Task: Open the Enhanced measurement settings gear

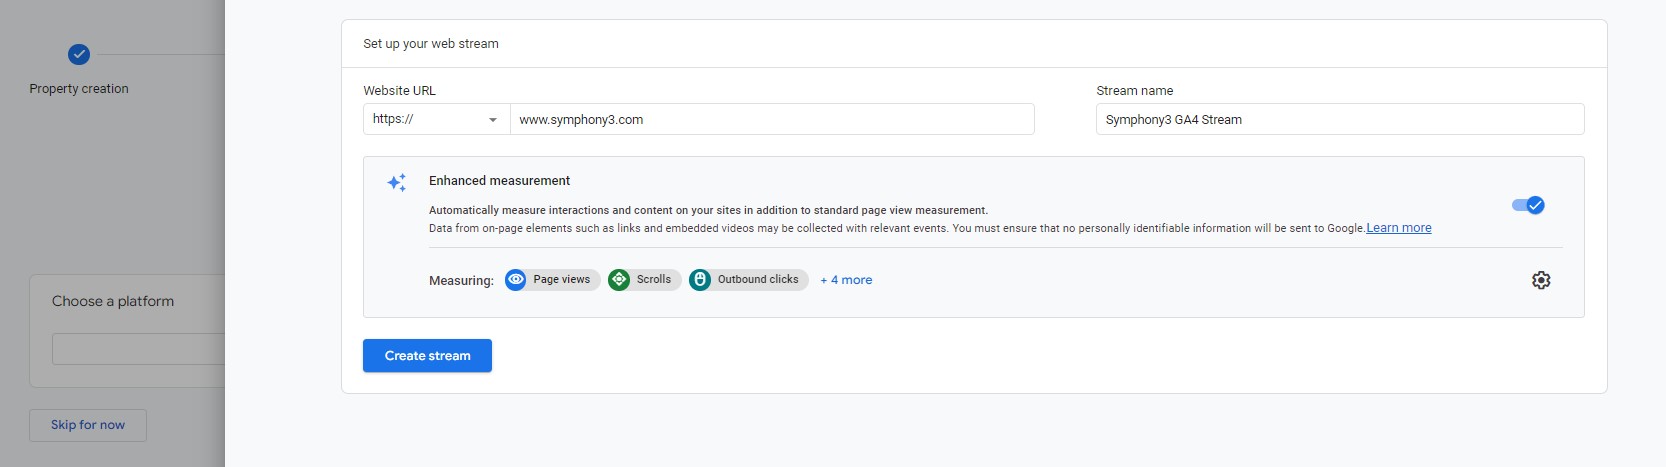Action: coord(1541,280)
